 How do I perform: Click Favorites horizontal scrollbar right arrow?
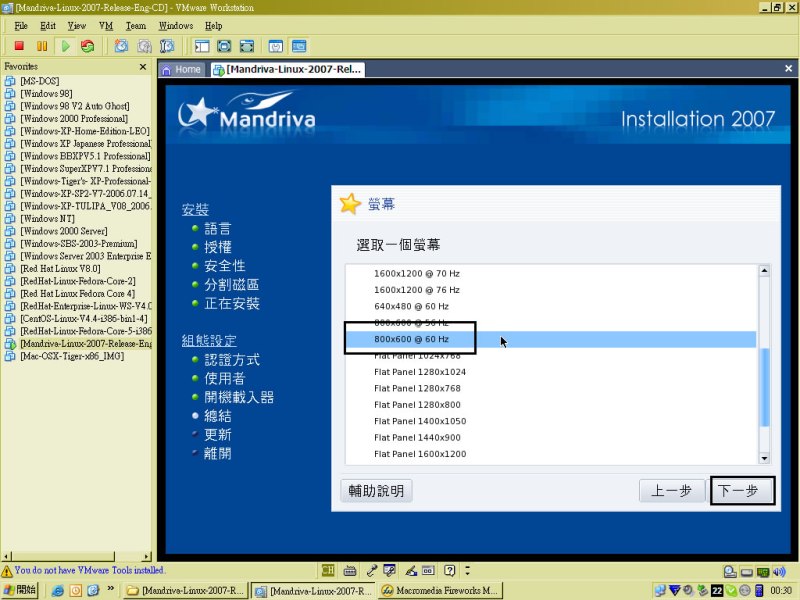(146, 556)
